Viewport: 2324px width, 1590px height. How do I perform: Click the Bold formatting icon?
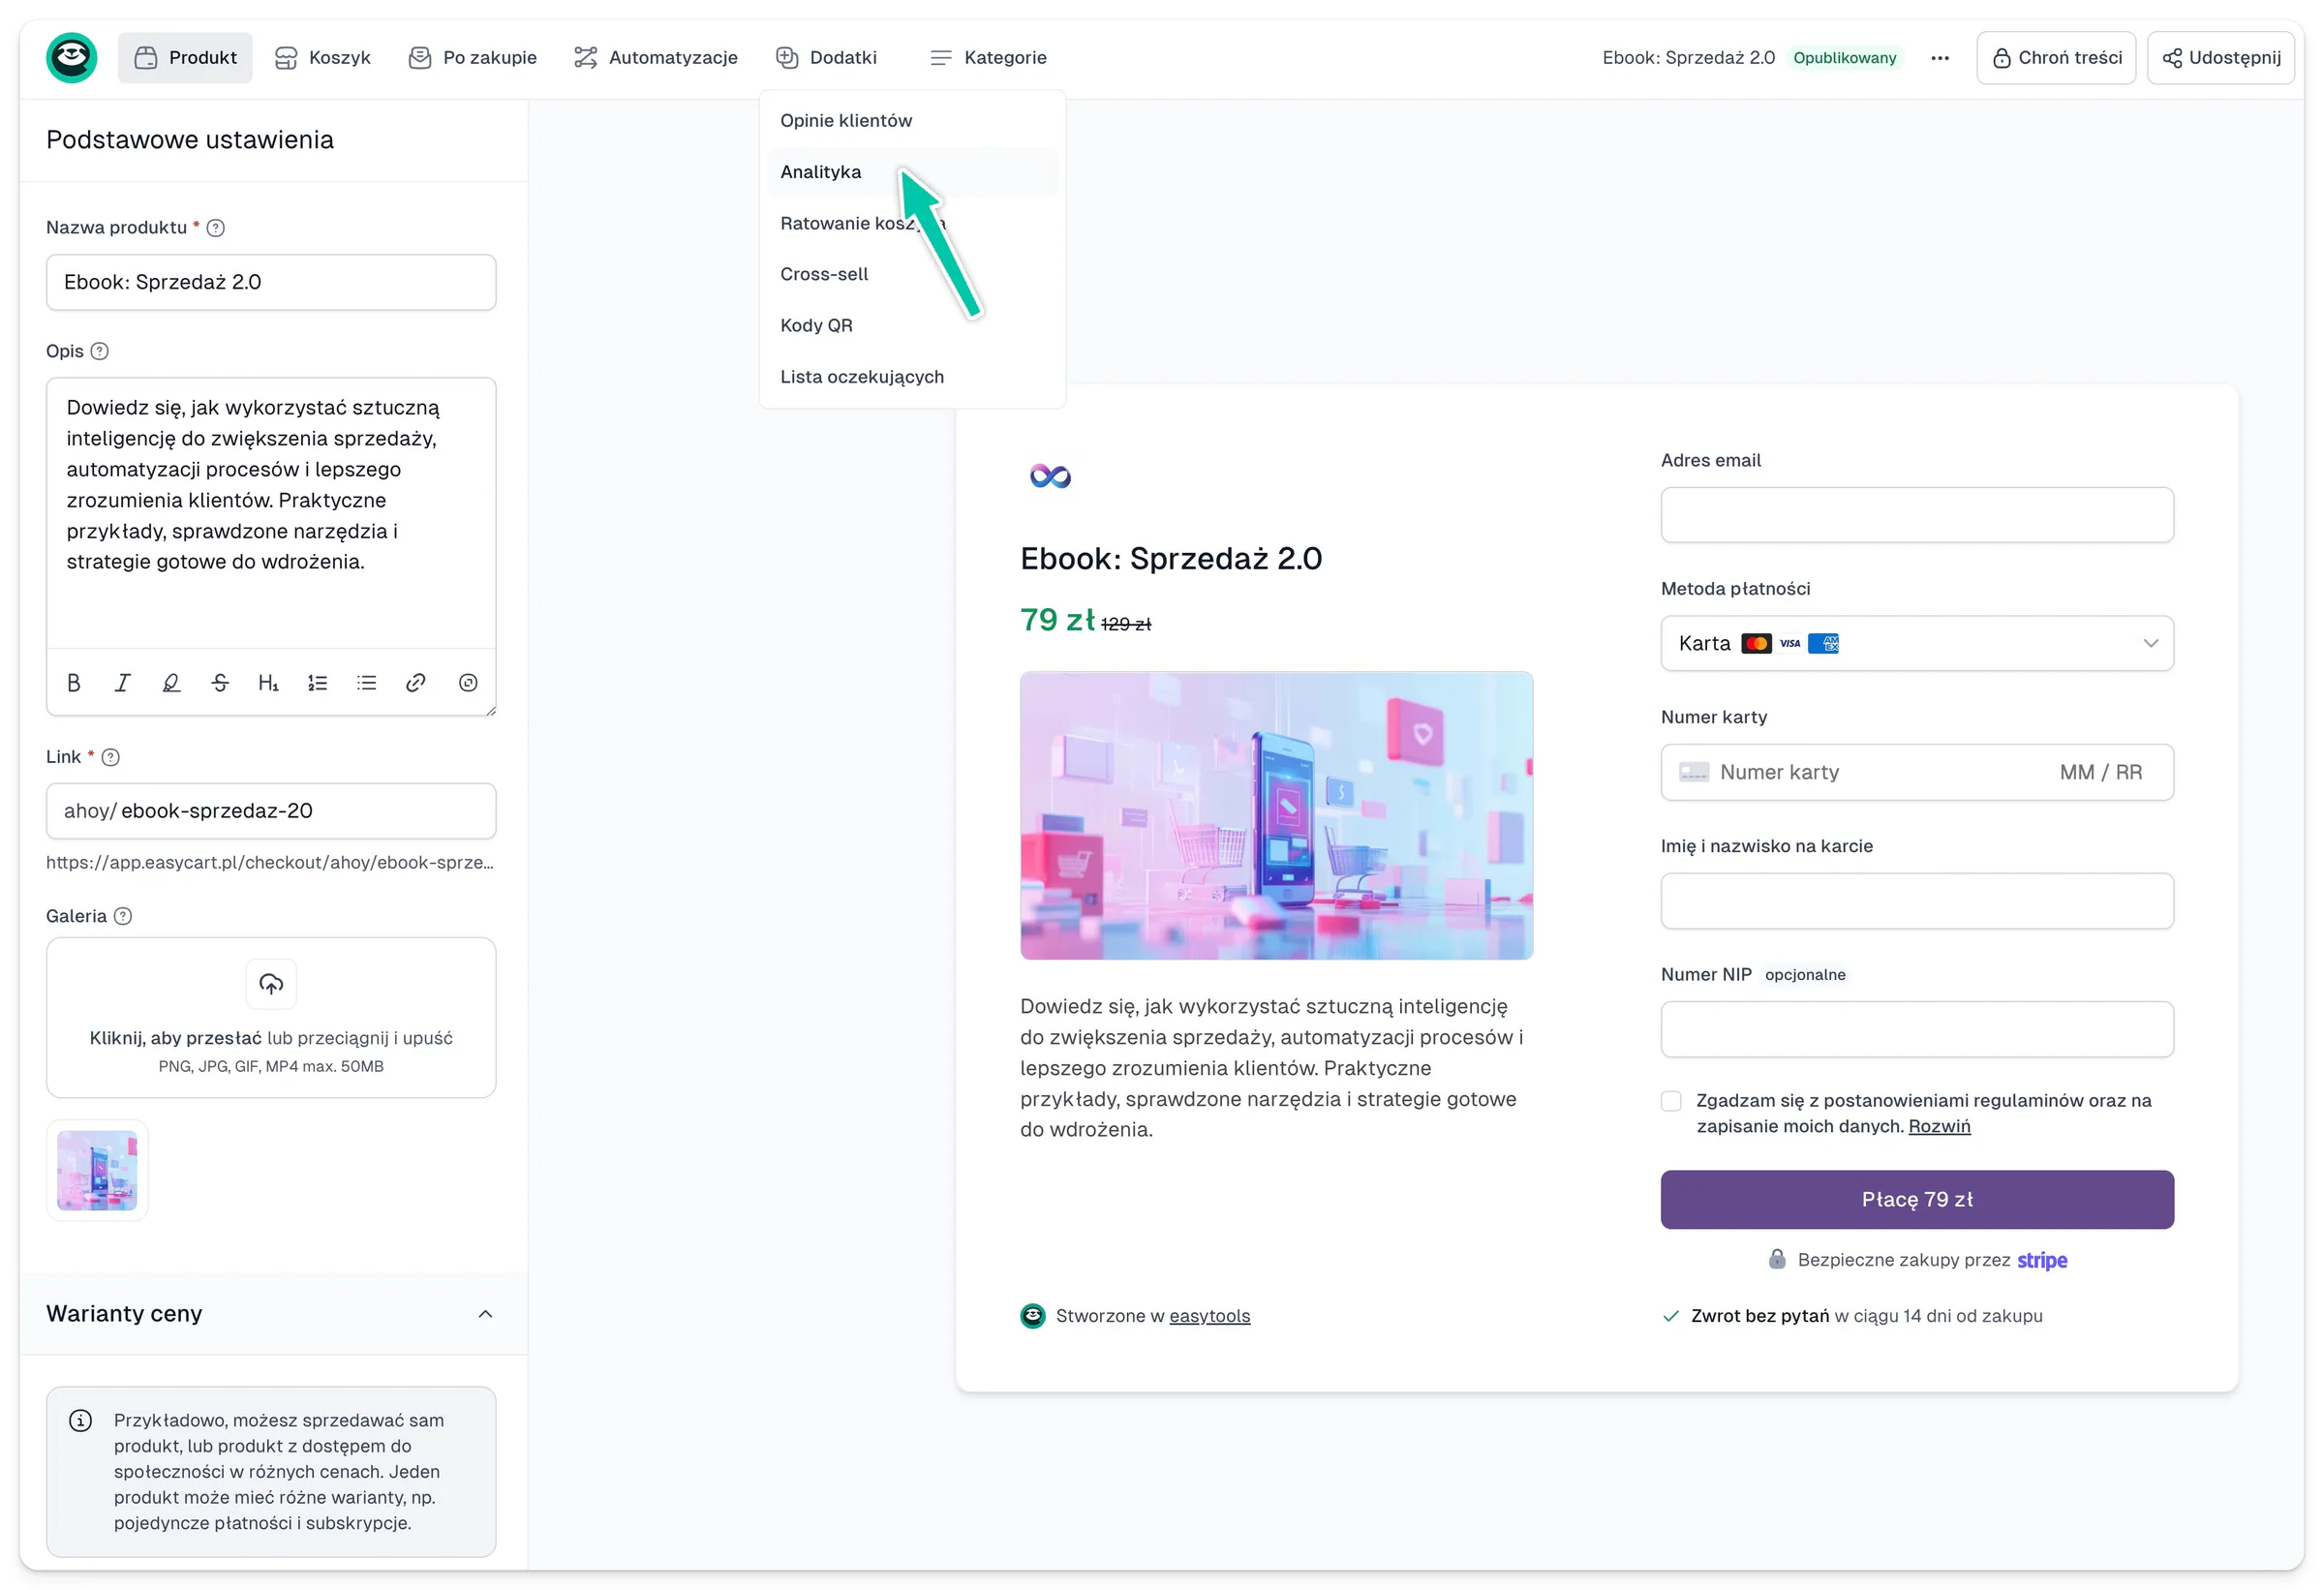click(x=73, y=683)
